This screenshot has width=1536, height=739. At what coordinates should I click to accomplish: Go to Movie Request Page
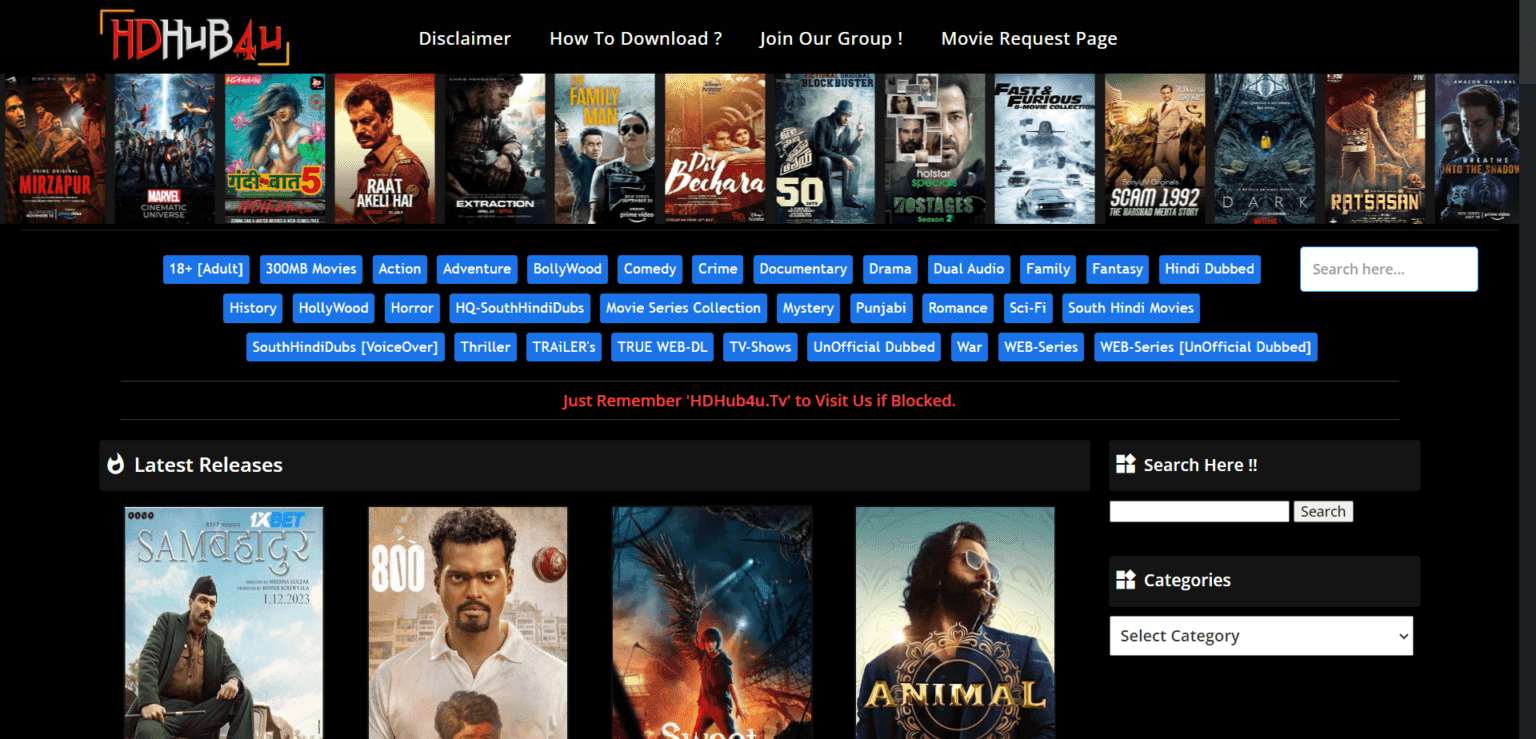[1029, 39]
